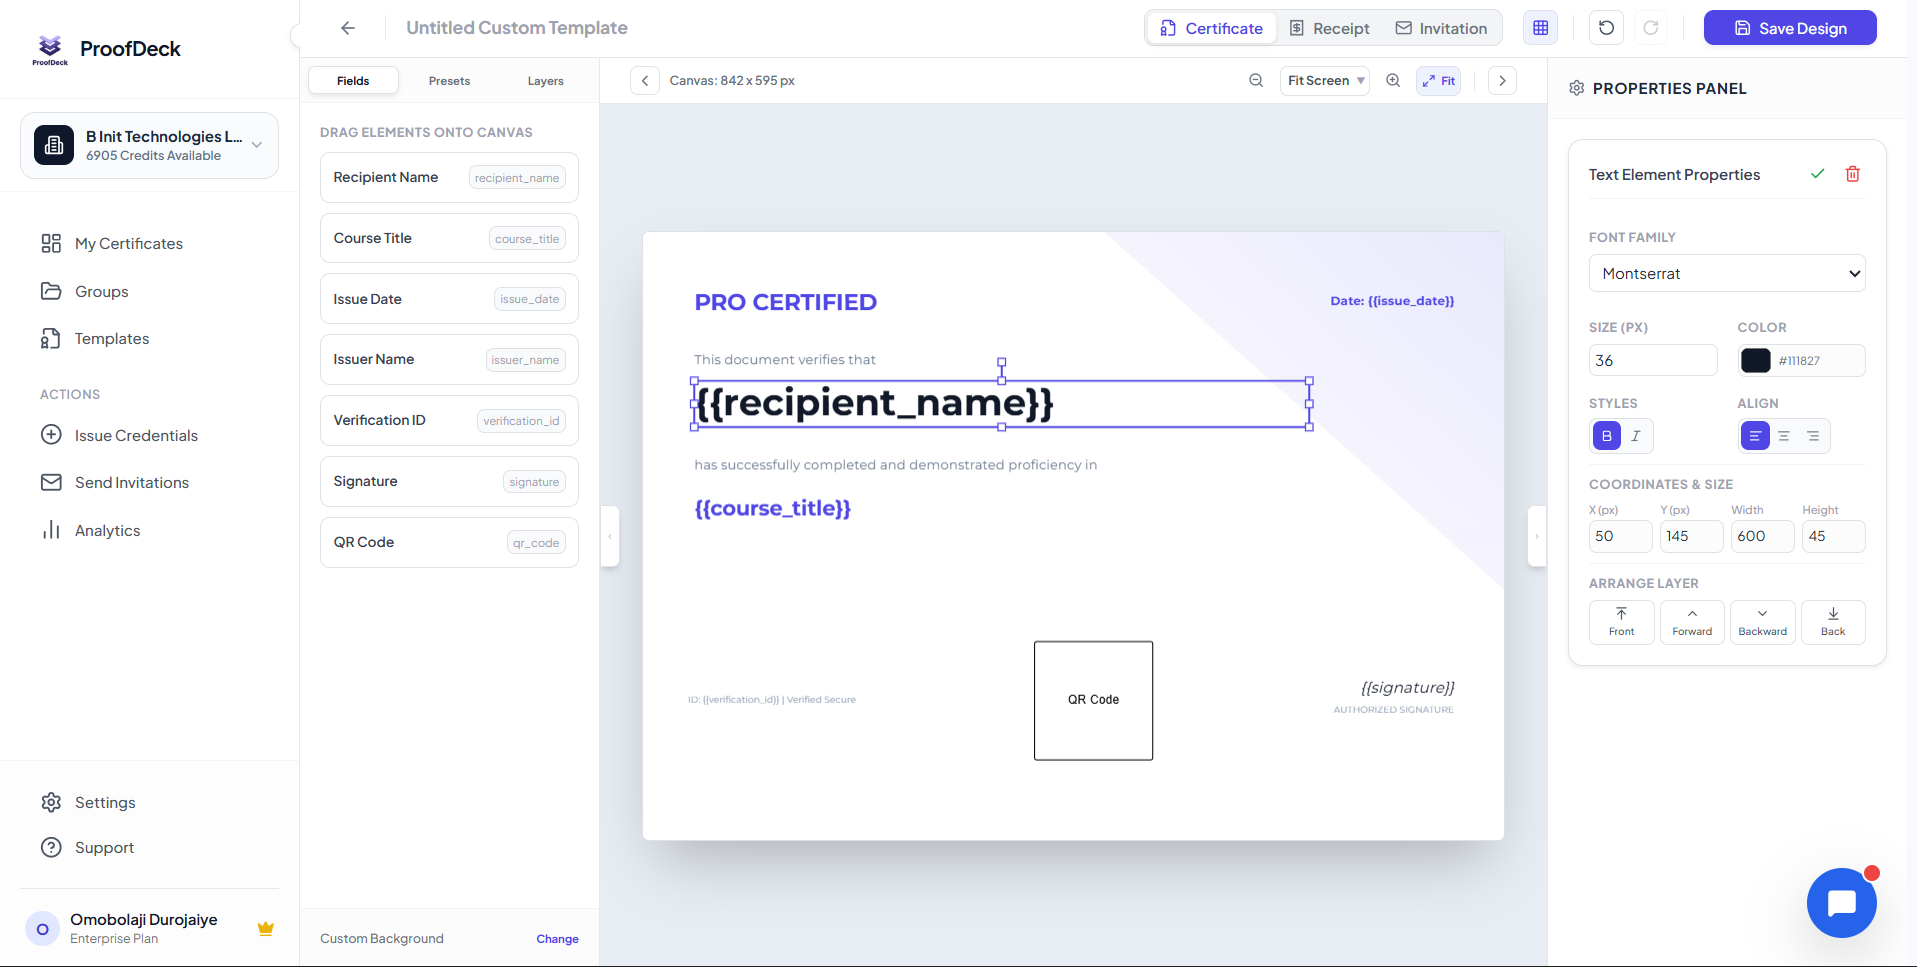The width and height of the screenshot is (1917, 967).
Task: Zoom out of the canvas
Action: [1256, 81]
